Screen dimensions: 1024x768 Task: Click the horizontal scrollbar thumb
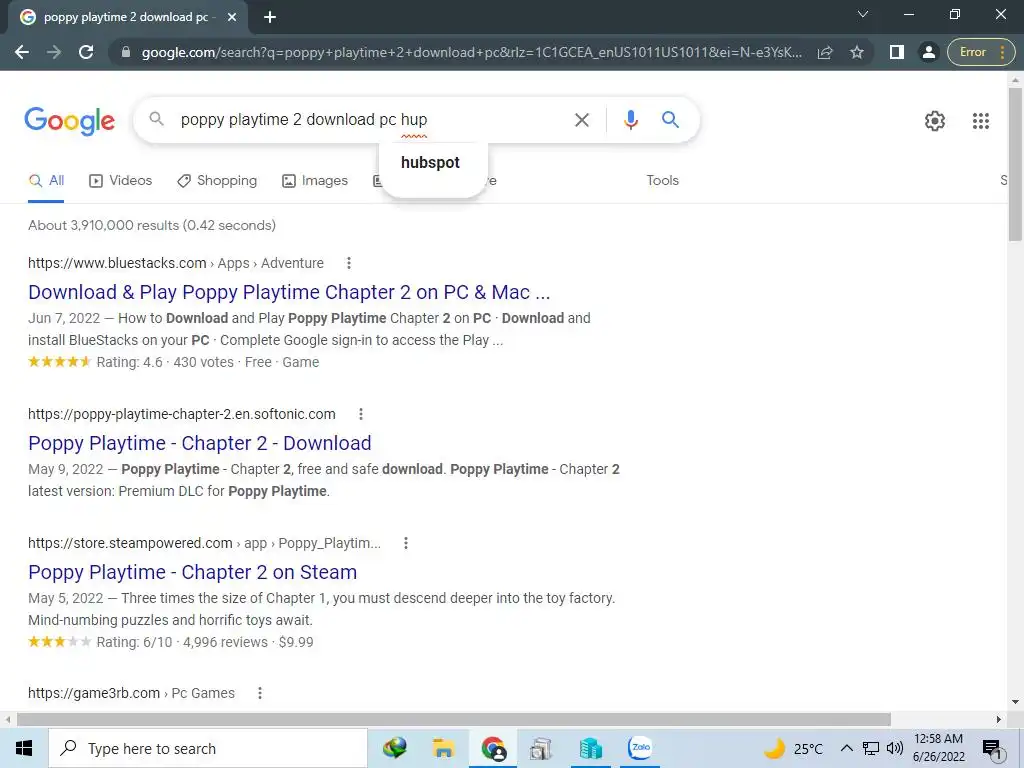point(453,720)
